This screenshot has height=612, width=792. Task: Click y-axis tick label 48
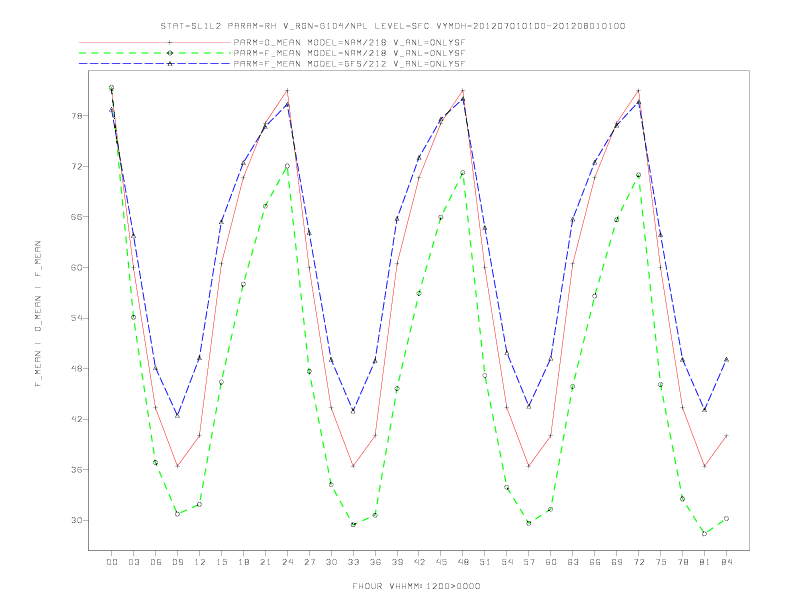pos(76,369)
